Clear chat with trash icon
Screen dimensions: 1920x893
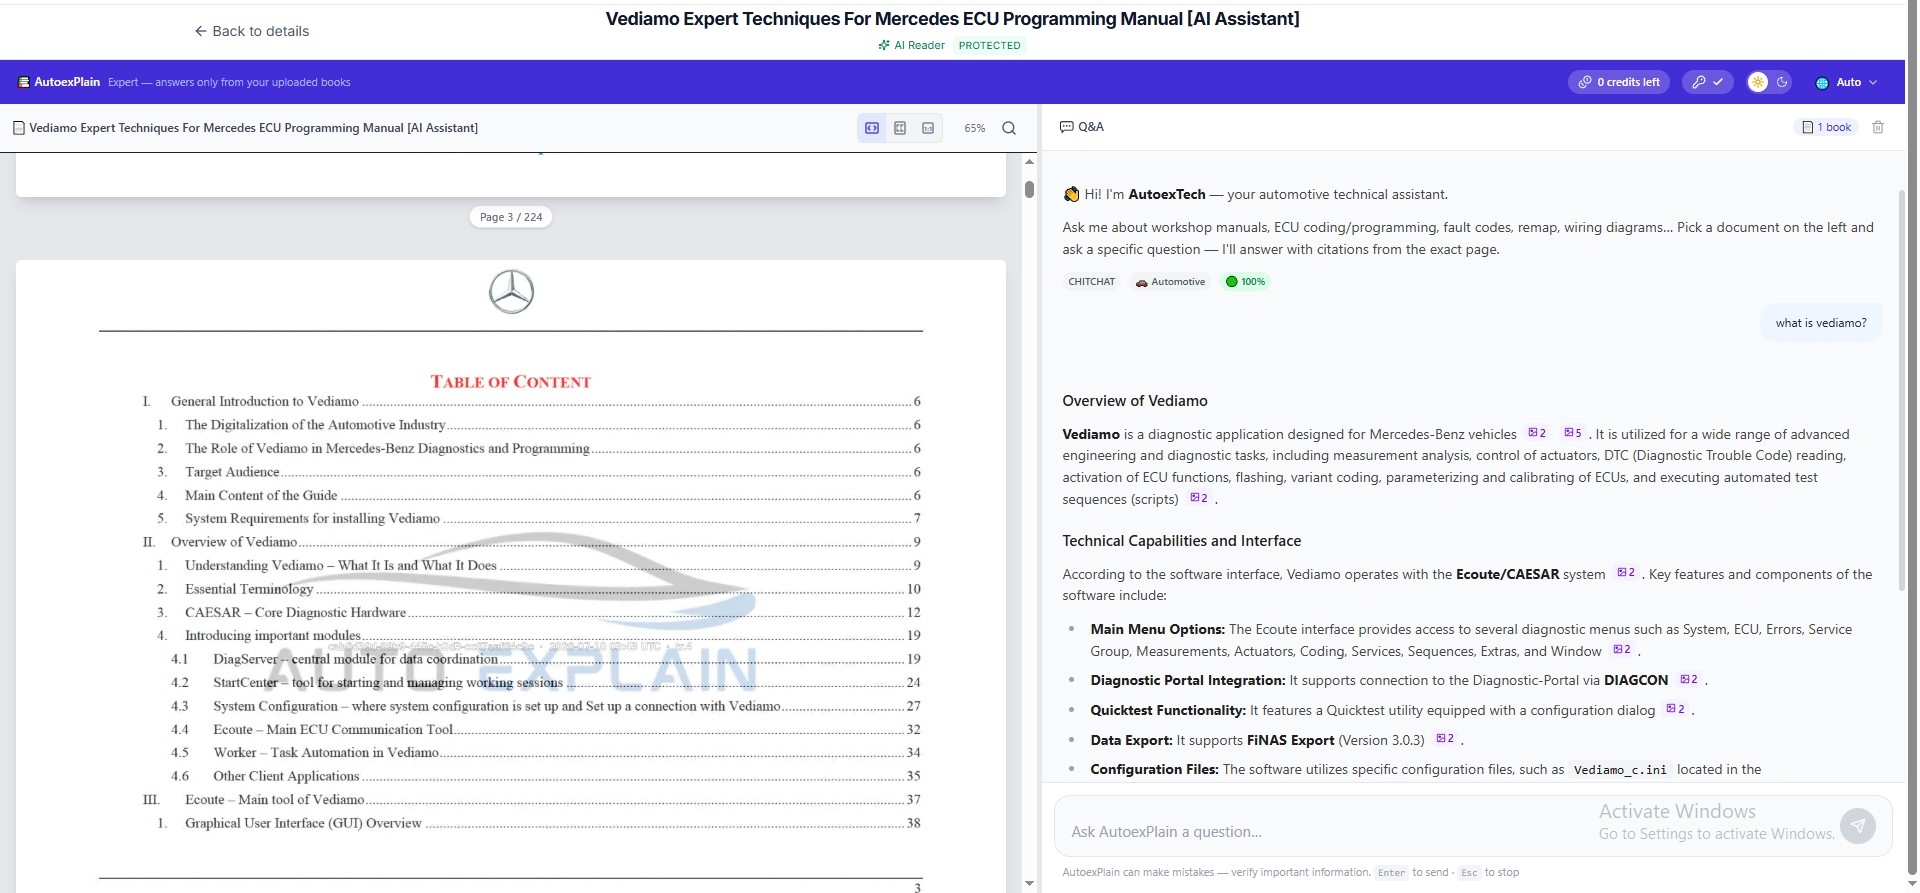click(x=1878, y=127)
